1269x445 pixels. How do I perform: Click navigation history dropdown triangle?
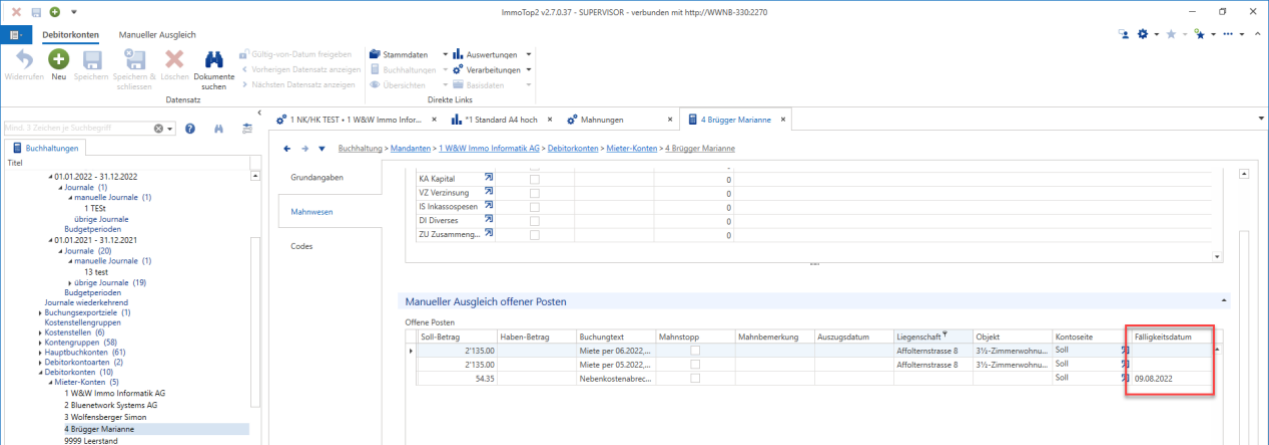click(321, 148)
